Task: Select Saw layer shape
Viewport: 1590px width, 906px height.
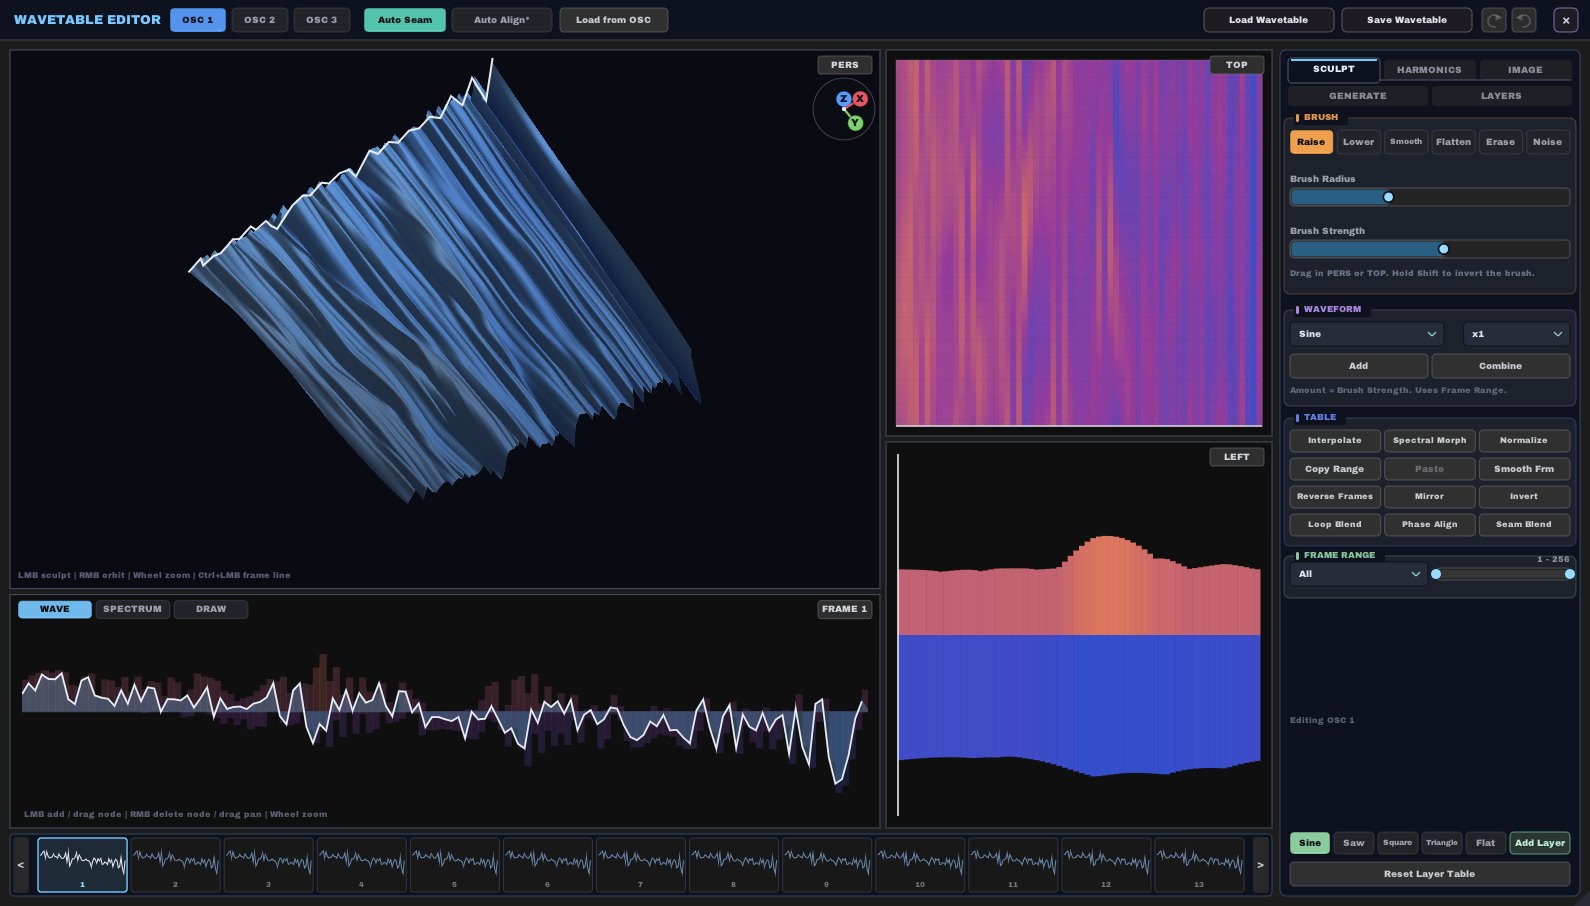Action: 1354,843
